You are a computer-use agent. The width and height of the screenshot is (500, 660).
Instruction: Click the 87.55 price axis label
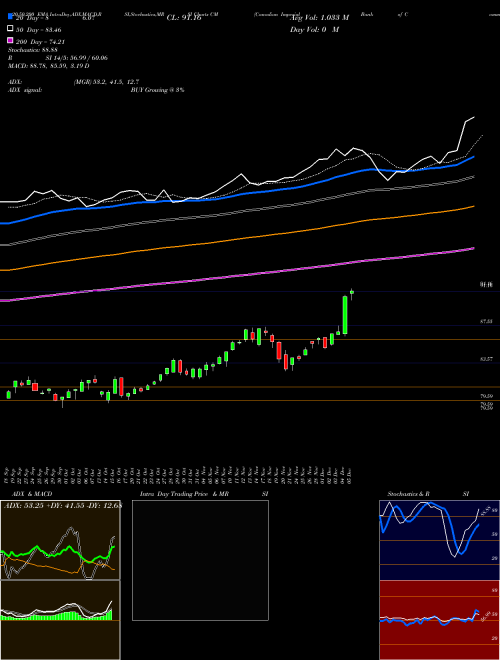pyautogui.click(x=486, y=321)
